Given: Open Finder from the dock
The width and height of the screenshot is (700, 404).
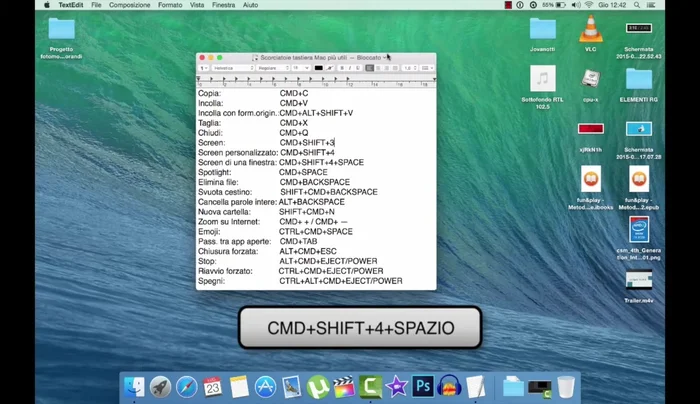Looking at the screenshot, I should (134, 387).
